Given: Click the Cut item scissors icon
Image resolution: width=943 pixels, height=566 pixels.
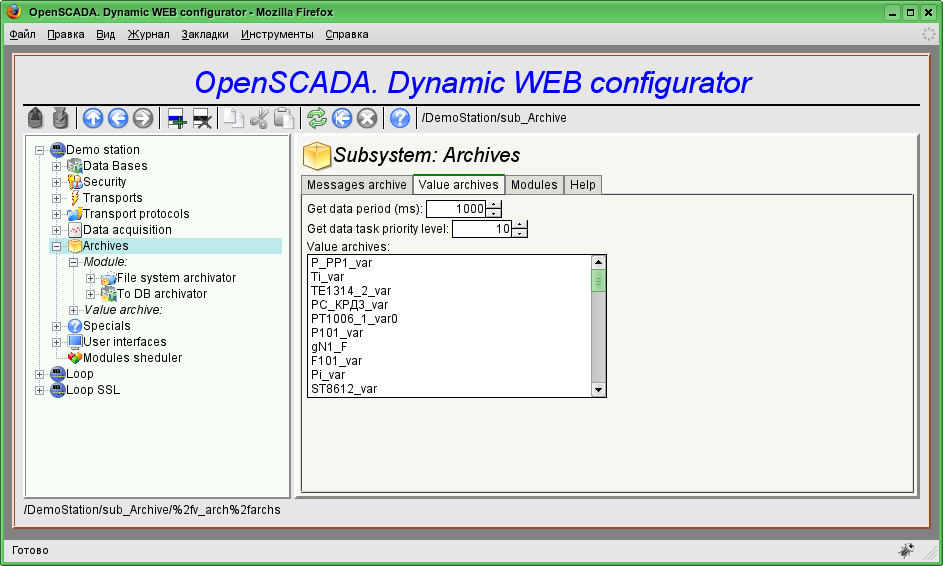Looking at the screenshot, I should pos(259,118).
